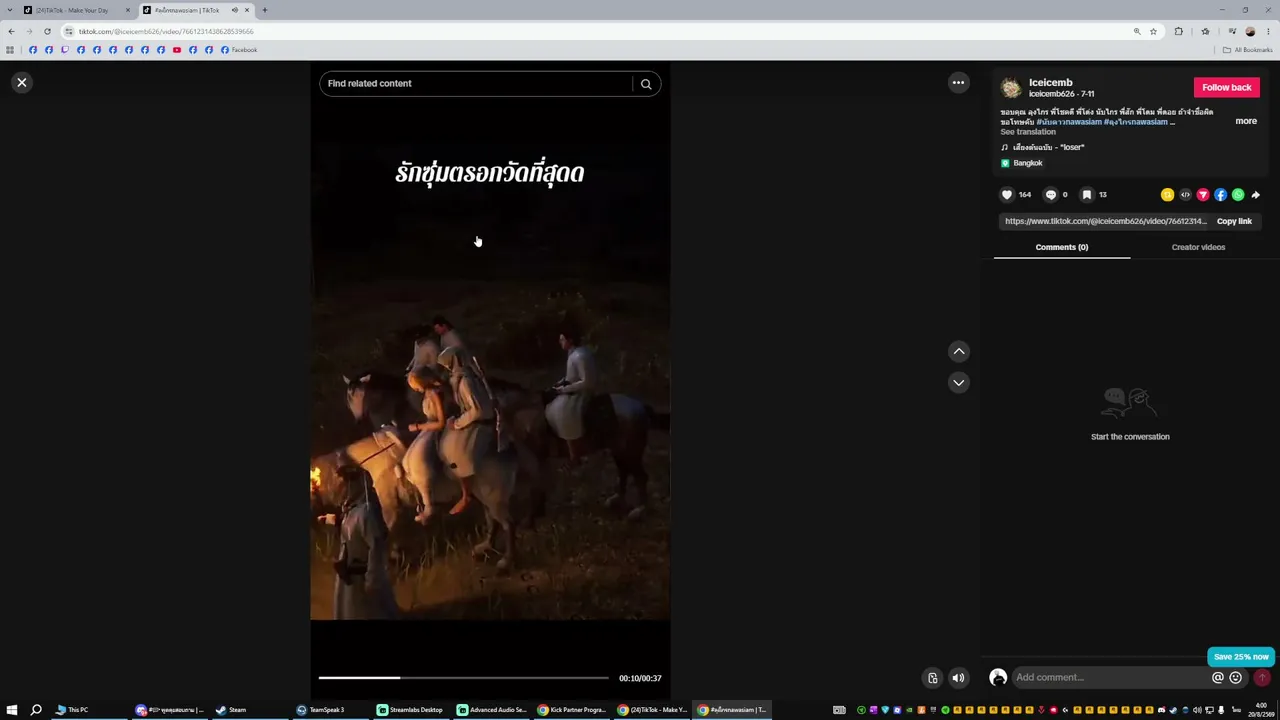The image size is (1280, 720).
Task: Reload the page
Action: pos(47,31)
